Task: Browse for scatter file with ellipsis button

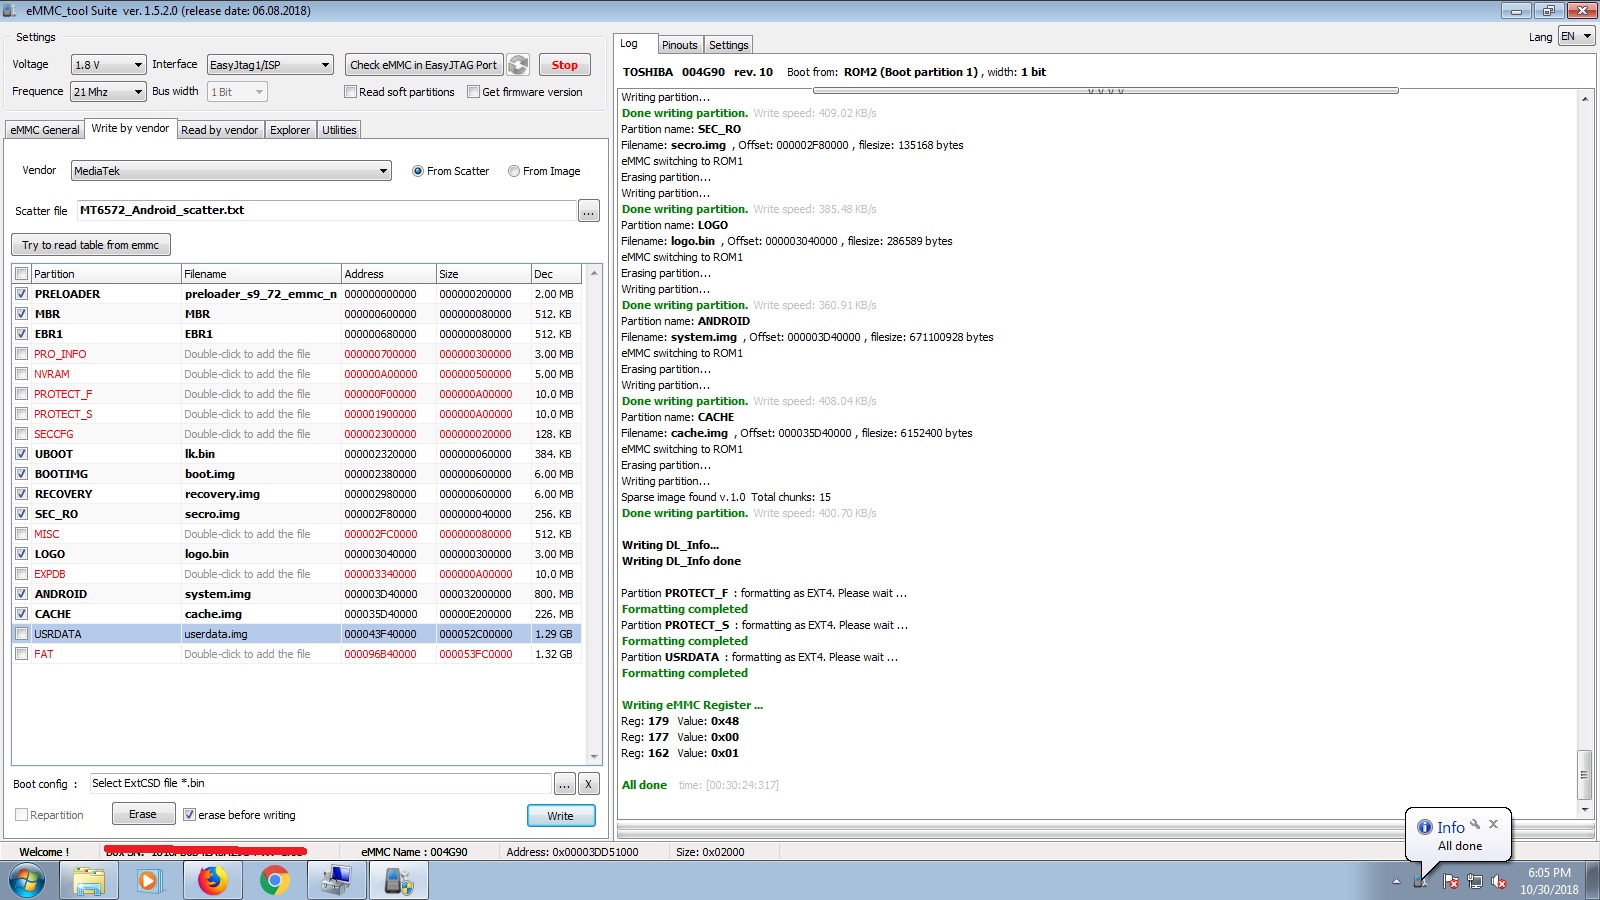Action: [589, 211]
